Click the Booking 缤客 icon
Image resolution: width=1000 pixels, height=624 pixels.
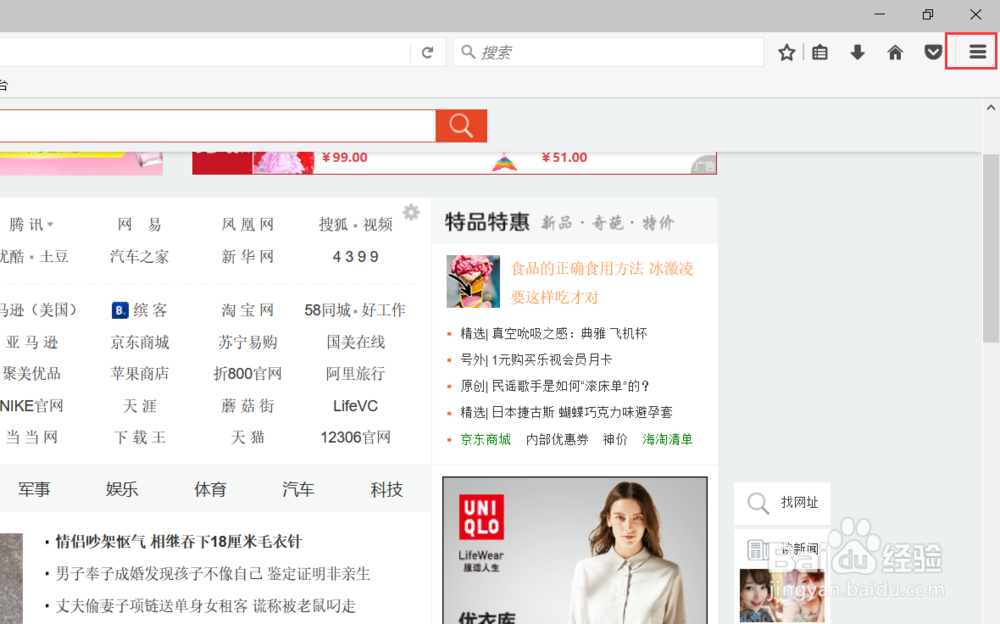pyautogui.click(x=120, y=310)
